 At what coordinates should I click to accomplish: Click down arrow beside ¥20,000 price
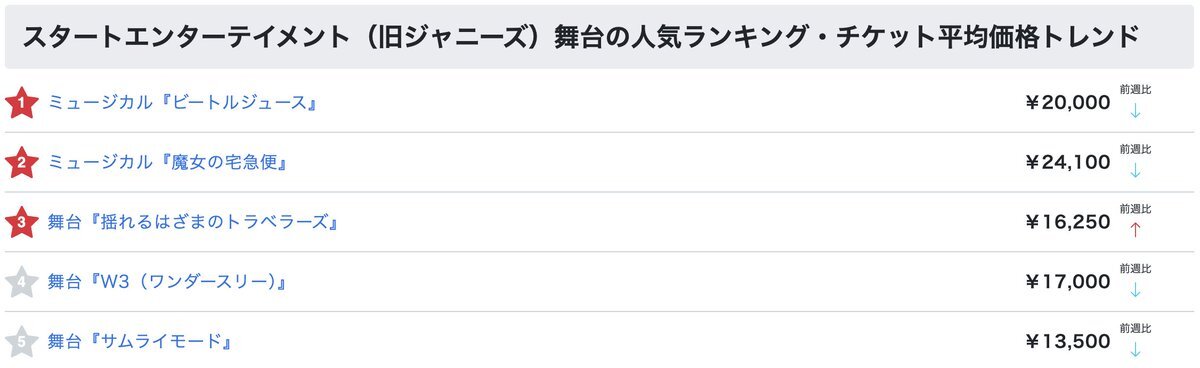tap(1135, 110)
